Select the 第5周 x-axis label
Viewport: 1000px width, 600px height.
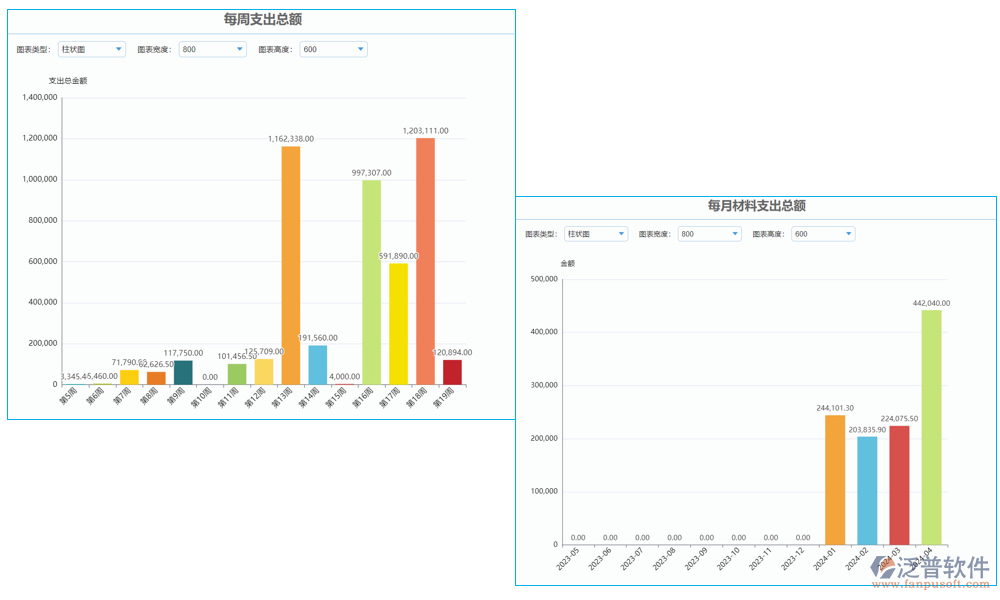(67, 394)
